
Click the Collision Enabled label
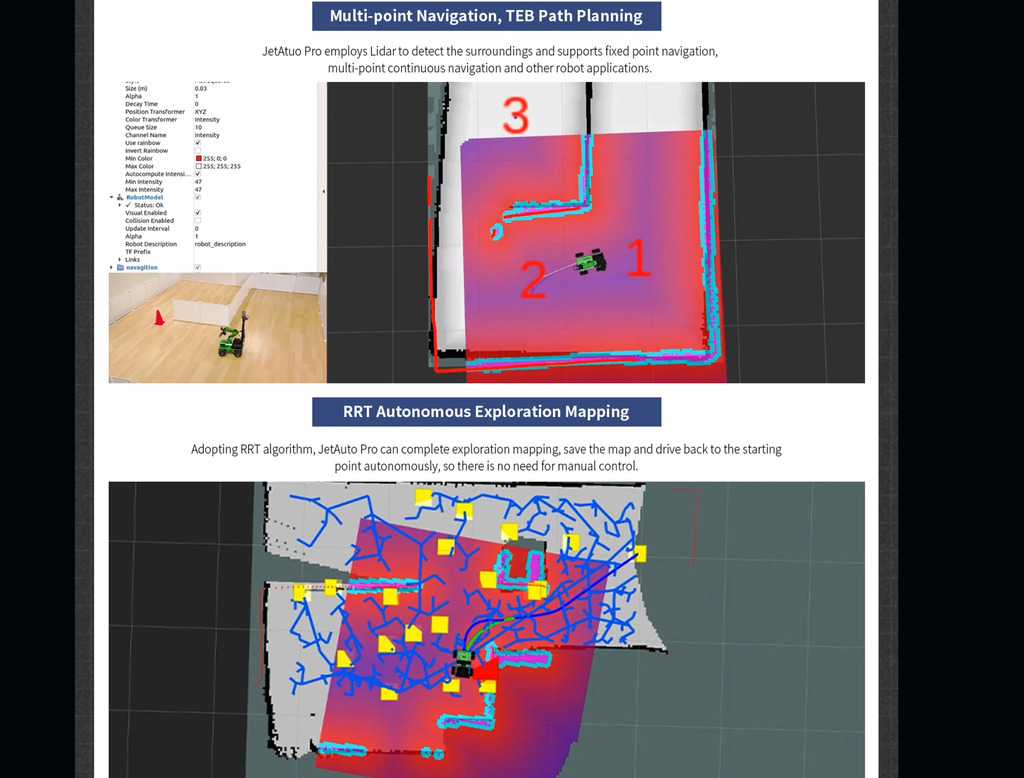[x=150, y=221]
